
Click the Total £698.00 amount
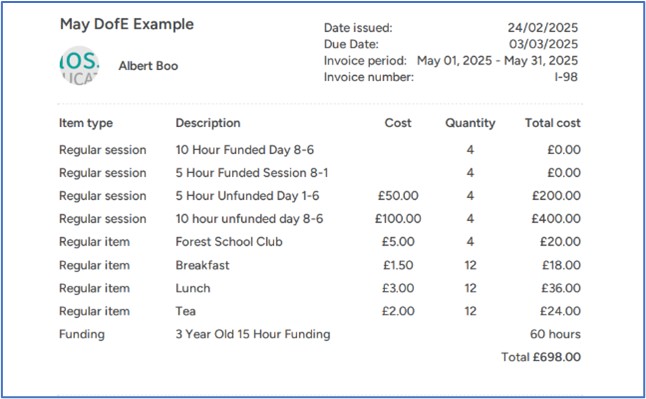point(541,357)
